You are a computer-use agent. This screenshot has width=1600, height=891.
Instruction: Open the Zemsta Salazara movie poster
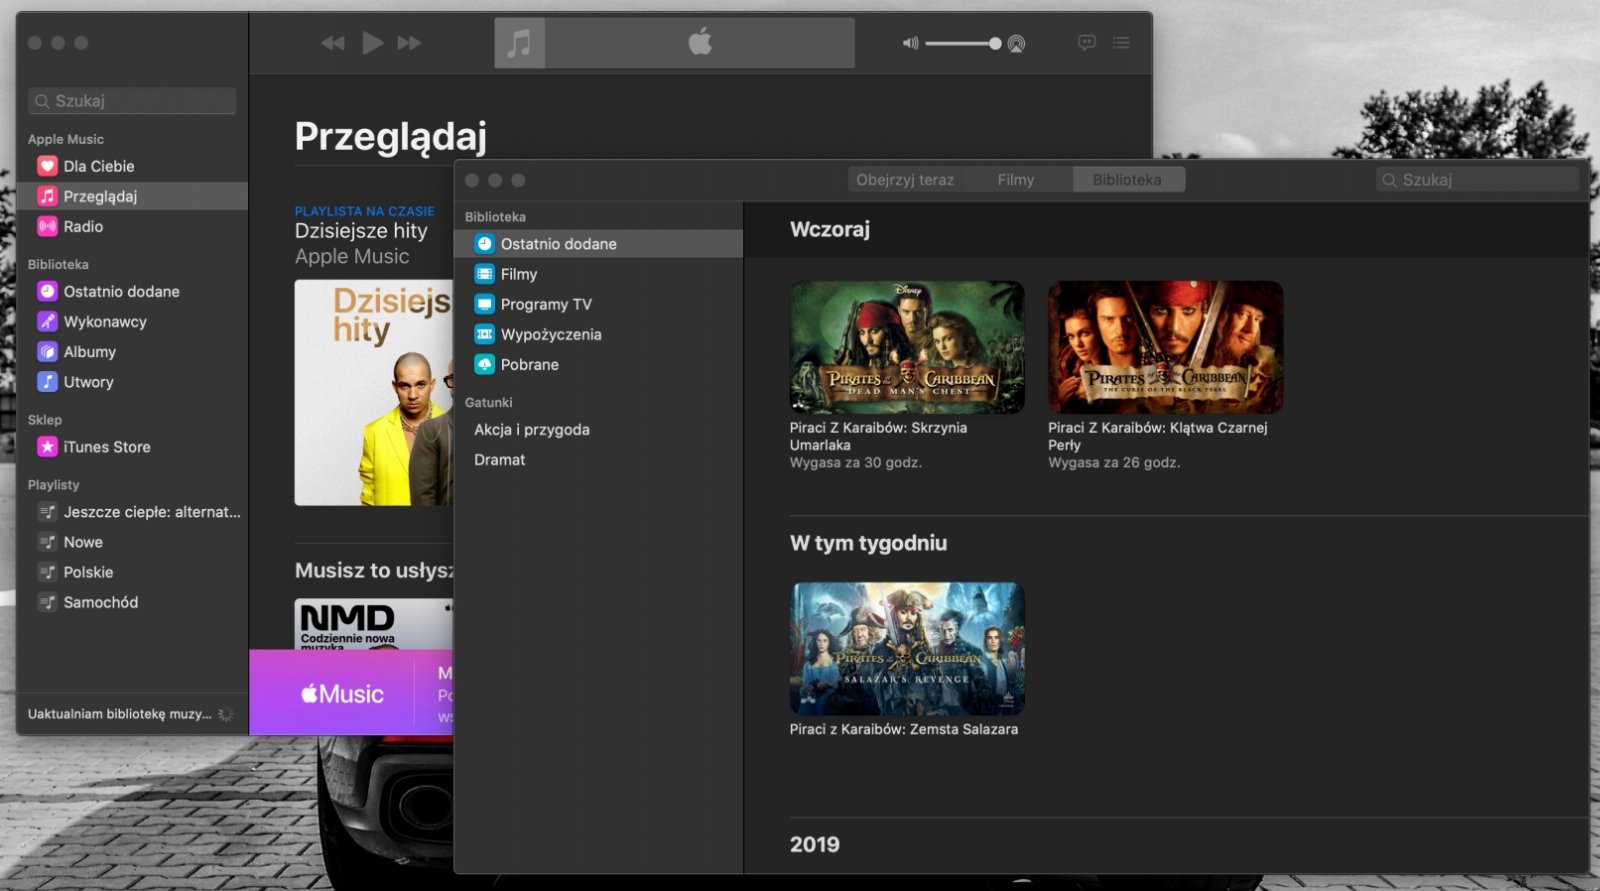(907, 648)
